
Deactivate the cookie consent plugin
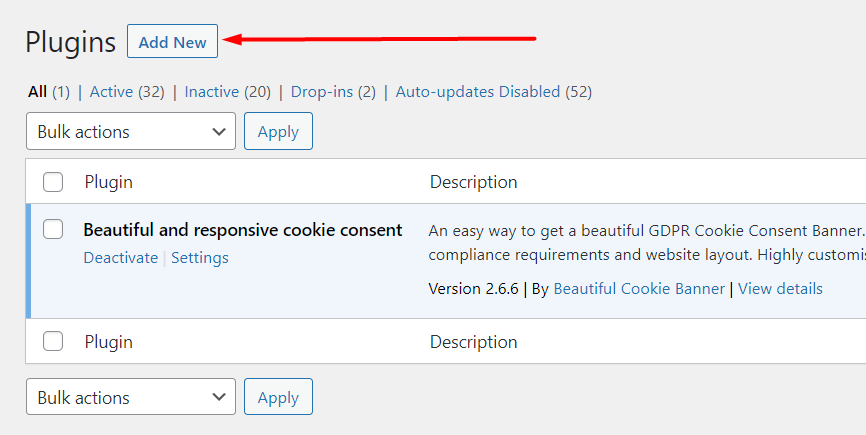point(120,258)
